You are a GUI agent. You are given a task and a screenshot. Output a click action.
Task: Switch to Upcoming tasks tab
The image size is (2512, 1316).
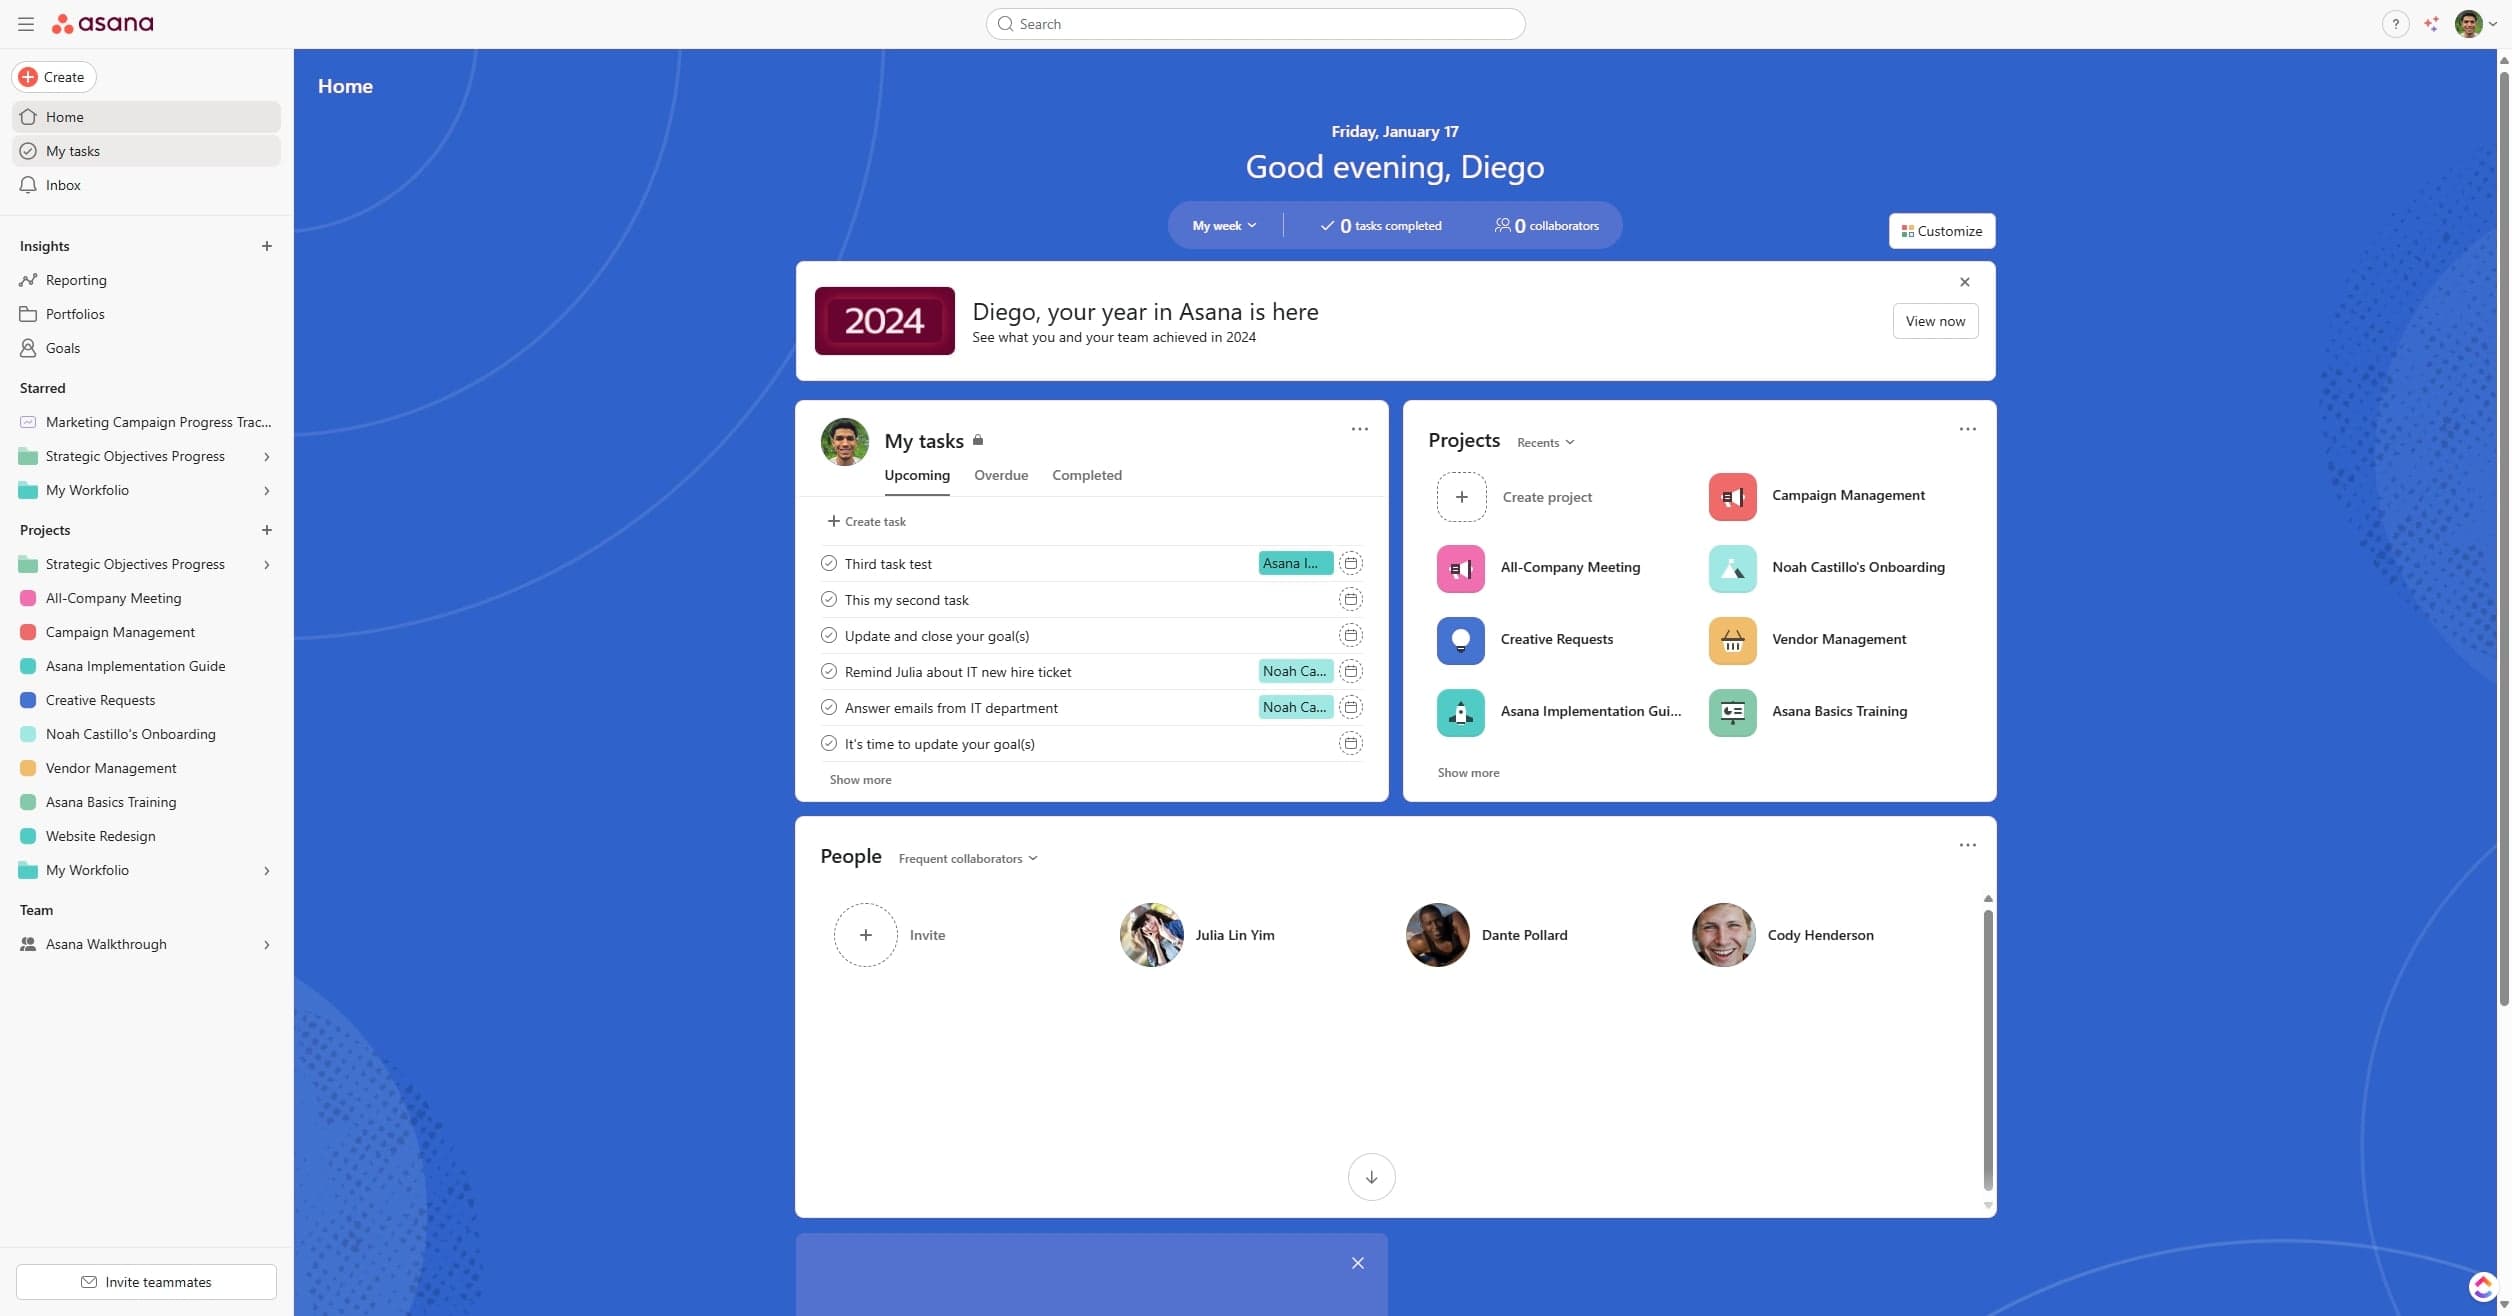point(917,475)
